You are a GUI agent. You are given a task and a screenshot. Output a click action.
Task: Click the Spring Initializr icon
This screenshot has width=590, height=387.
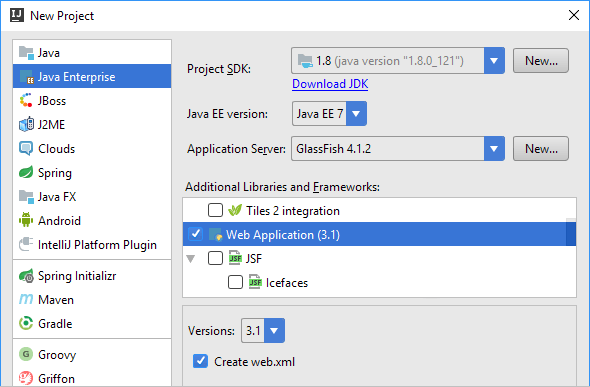pos(26,276)
